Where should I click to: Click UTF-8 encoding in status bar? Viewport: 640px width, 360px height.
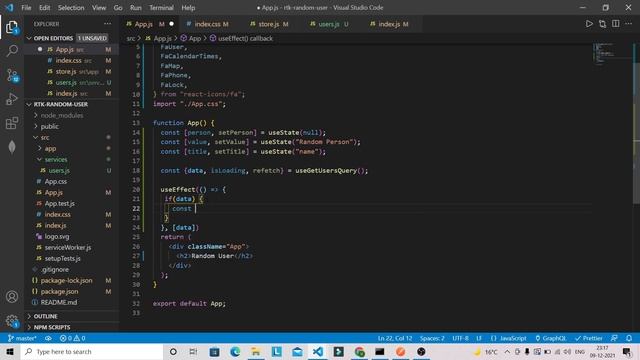tap(460, 338)
